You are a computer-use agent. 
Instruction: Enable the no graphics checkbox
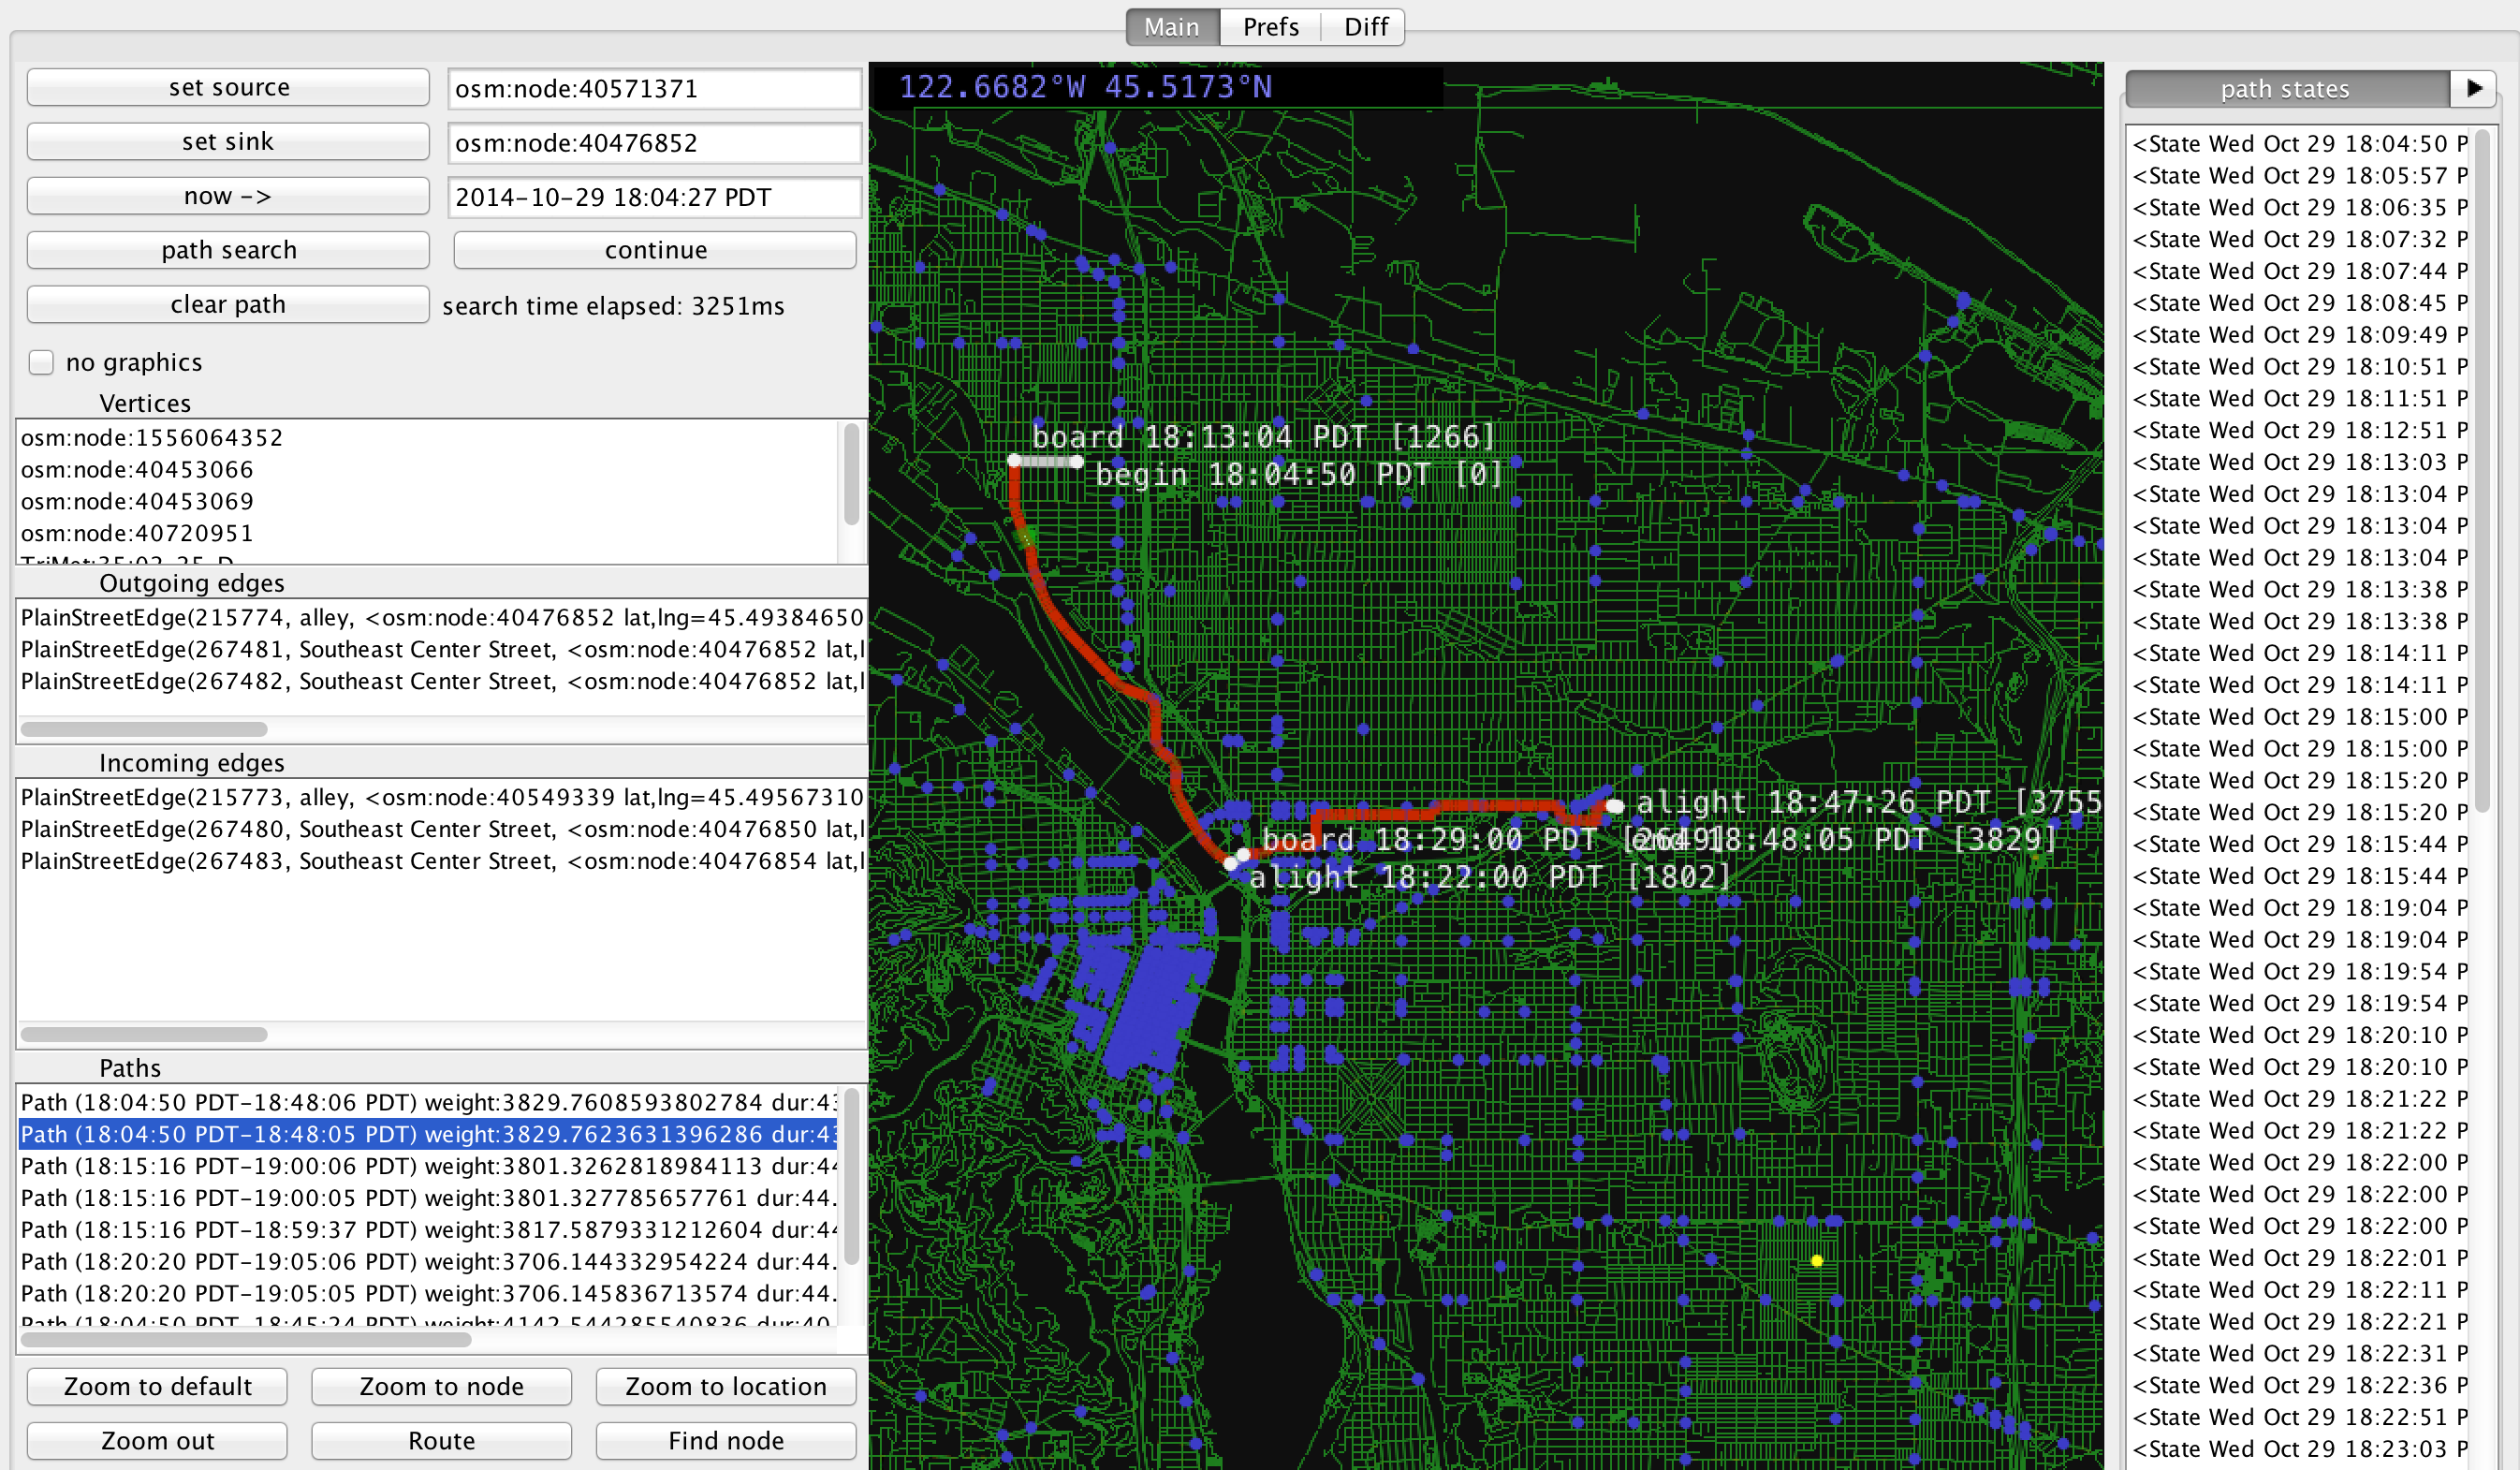click(x=41, y=362)
